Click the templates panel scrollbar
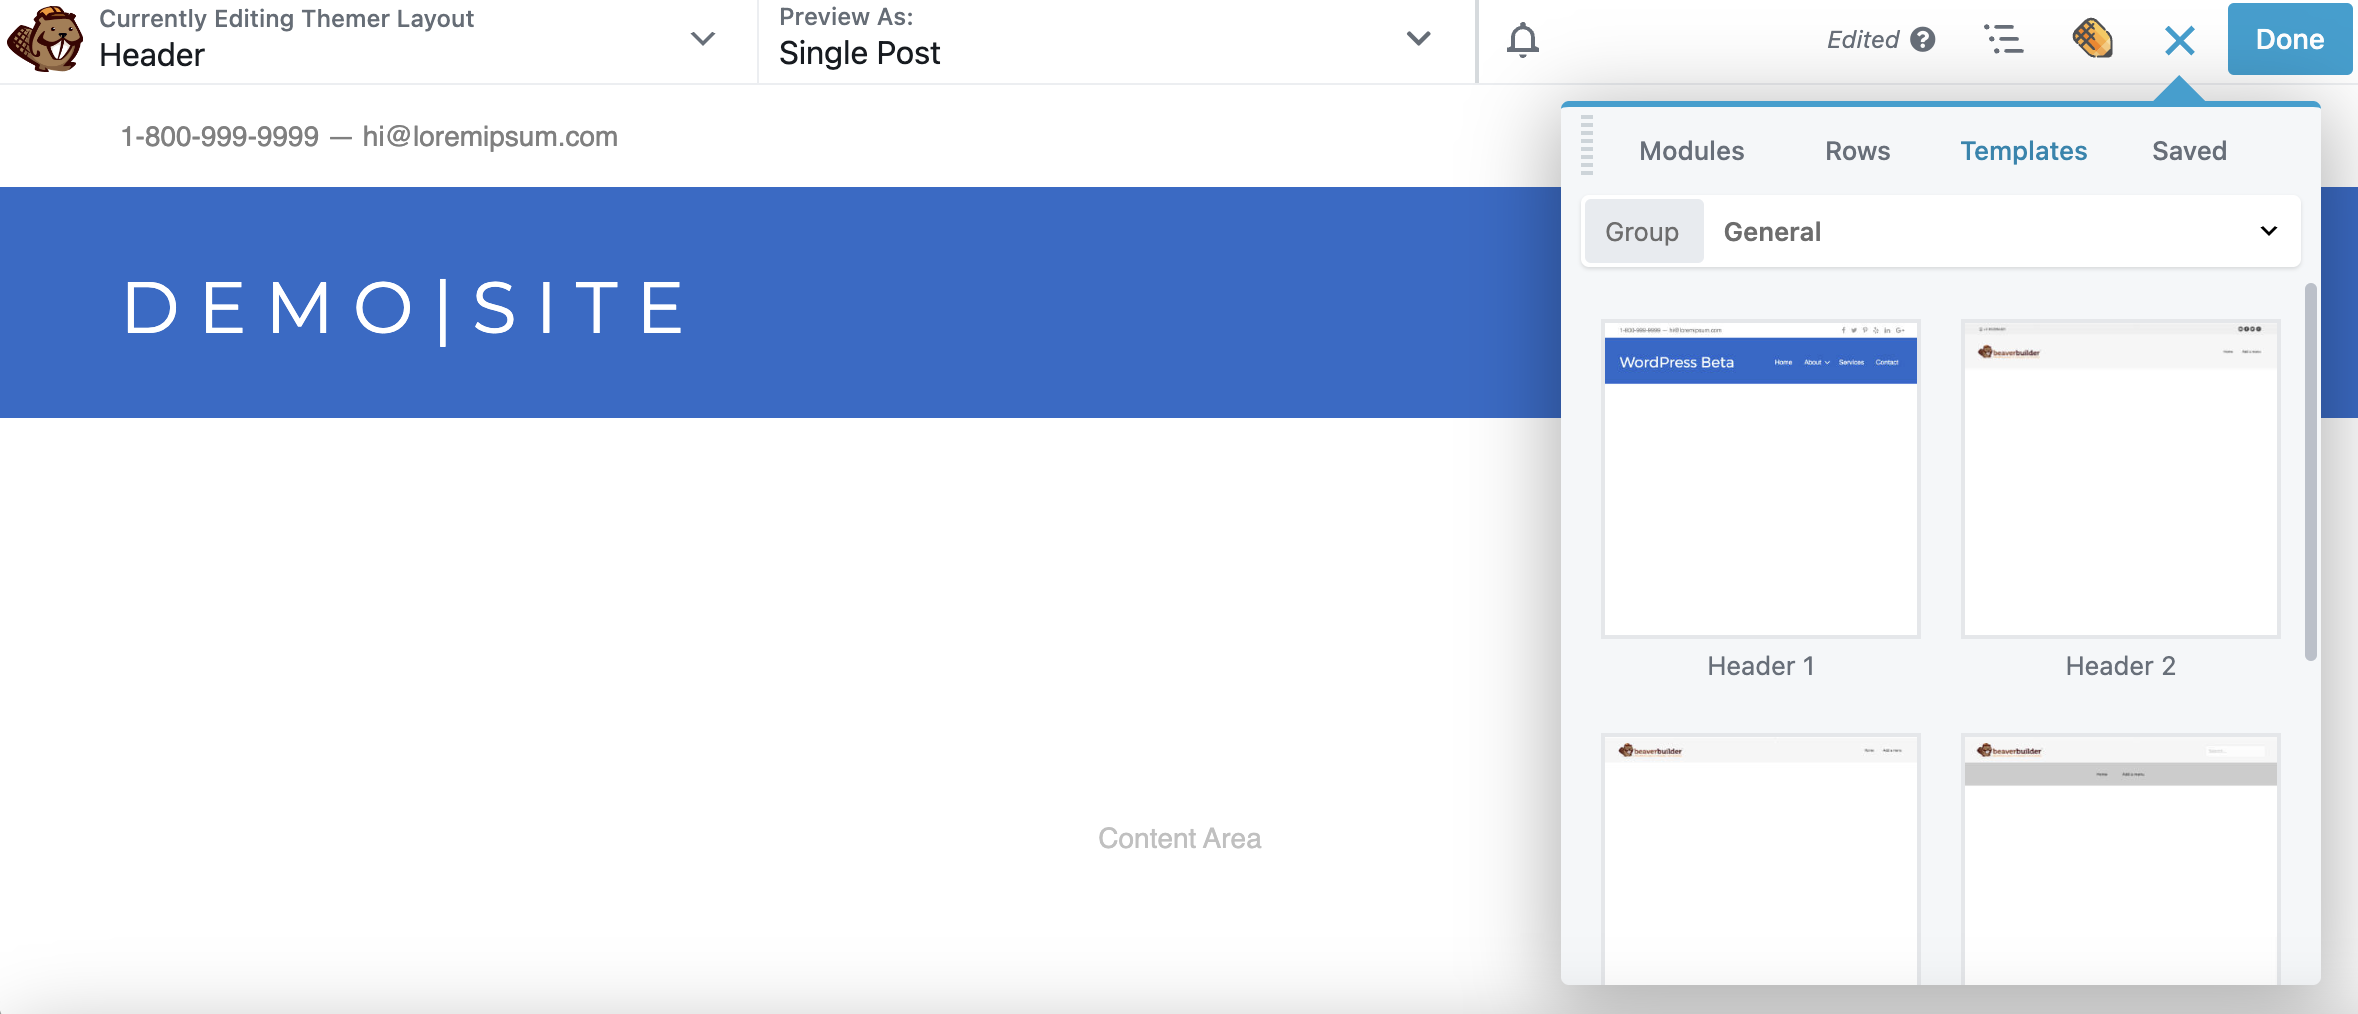The width and height of the screenshot is (2358, 1014). [x=2310, y=472]
